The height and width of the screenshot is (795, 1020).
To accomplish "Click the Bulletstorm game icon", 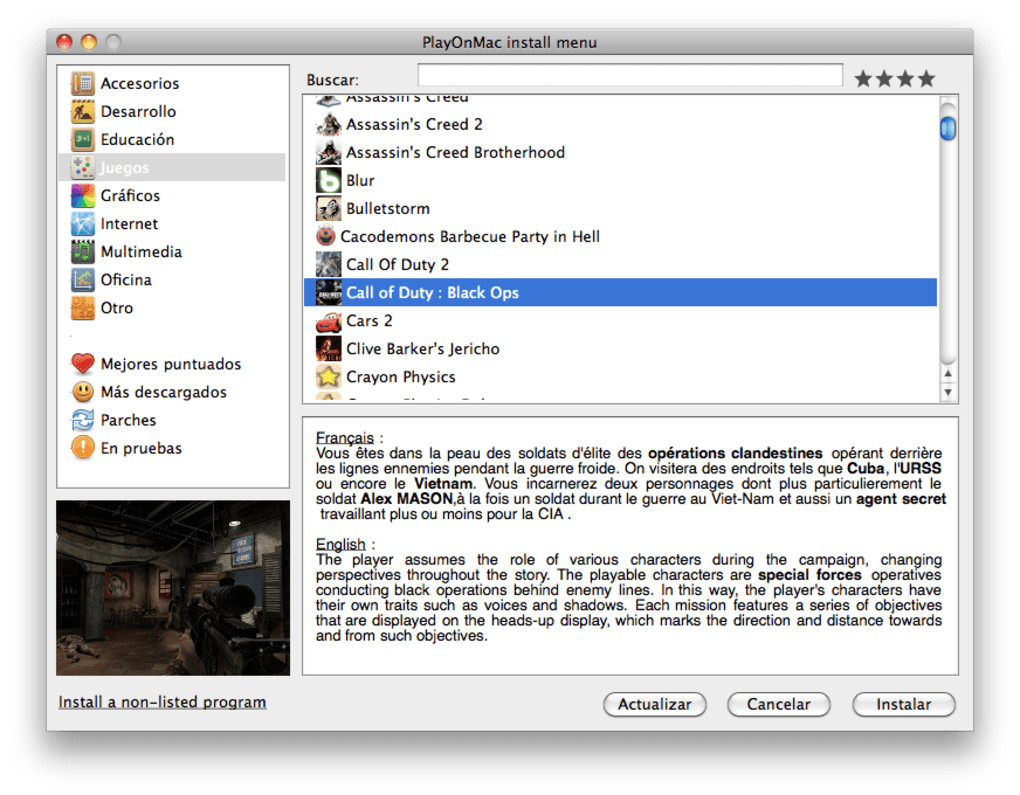I will coord(329,208).
